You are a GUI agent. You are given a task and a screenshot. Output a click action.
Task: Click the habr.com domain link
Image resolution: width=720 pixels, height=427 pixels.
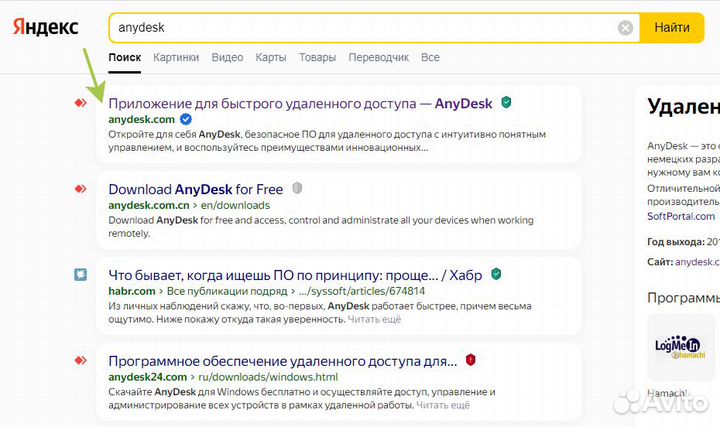(x=132, y=291)
